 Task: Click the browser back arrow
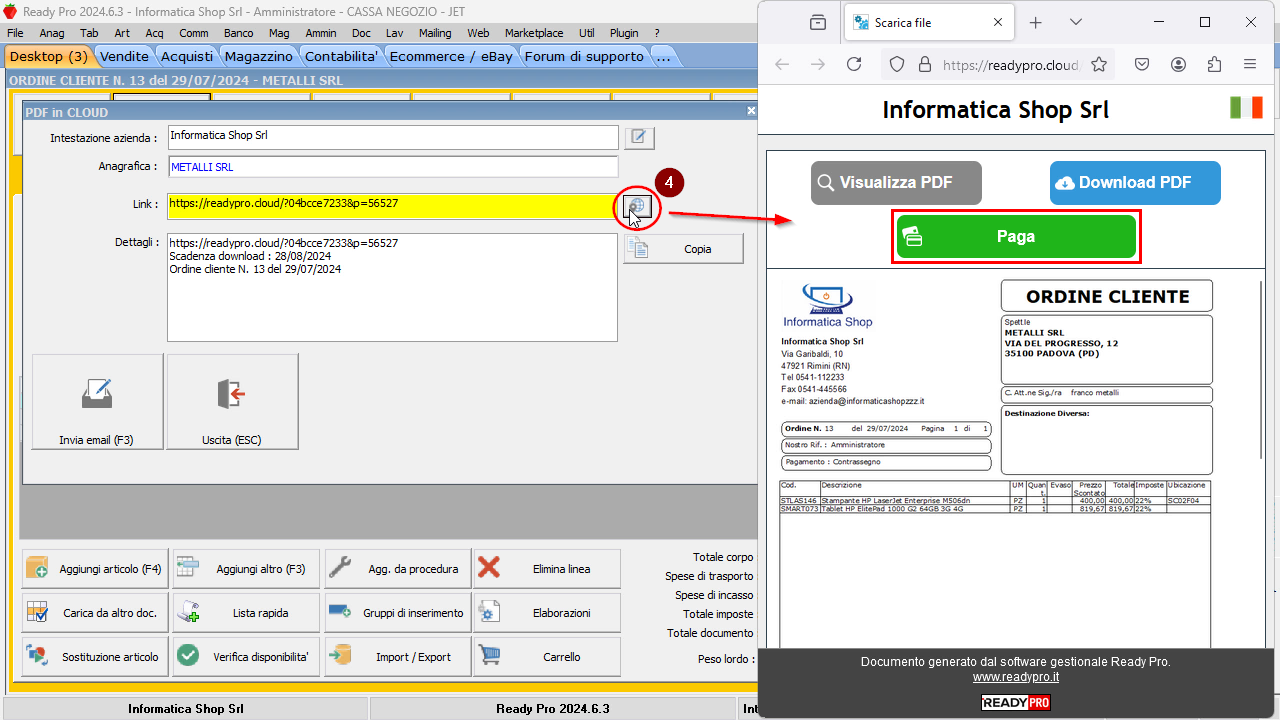tap(782, 64)
